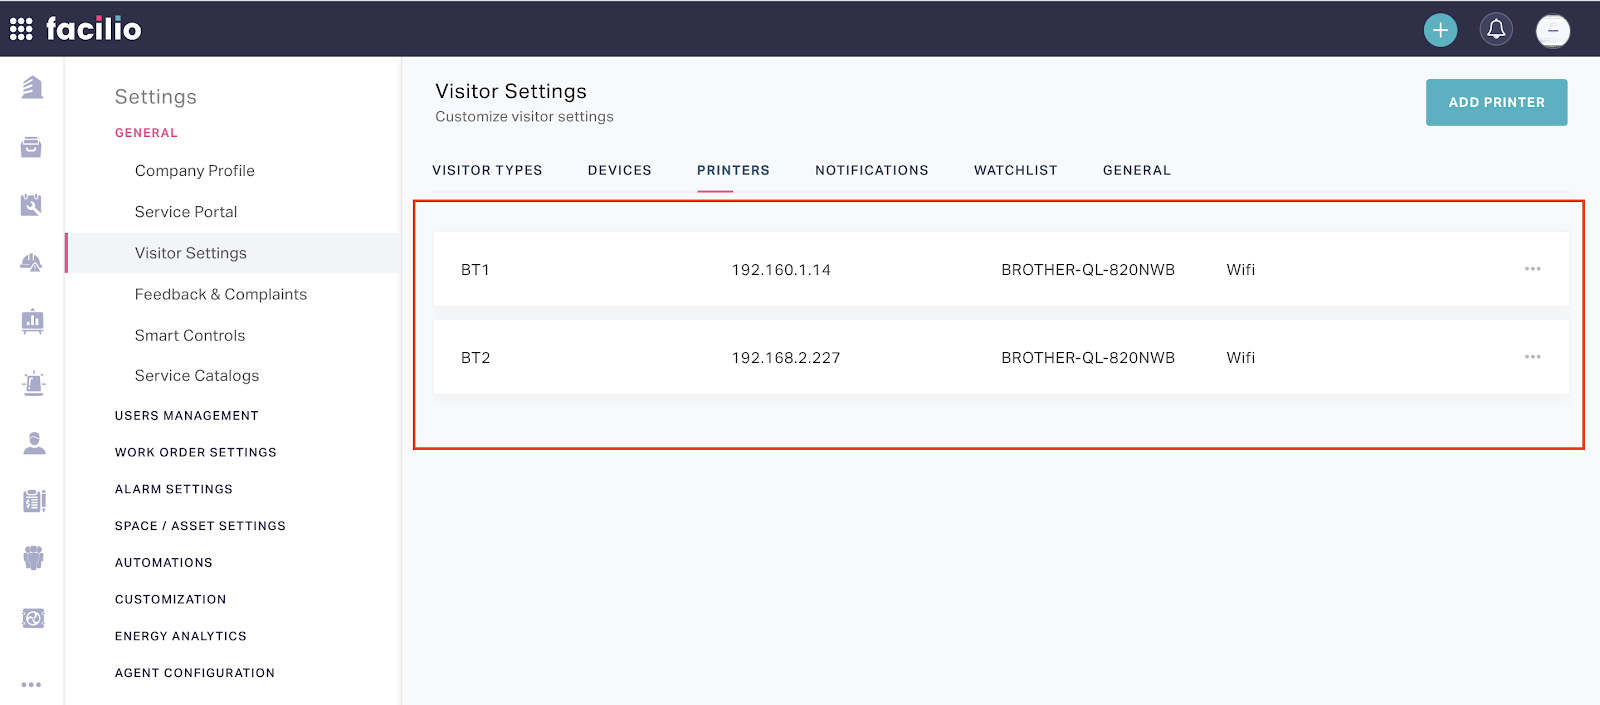Select Visitor Settings in sidebar
The image size is (1600, 705).
tap(232, 253)
